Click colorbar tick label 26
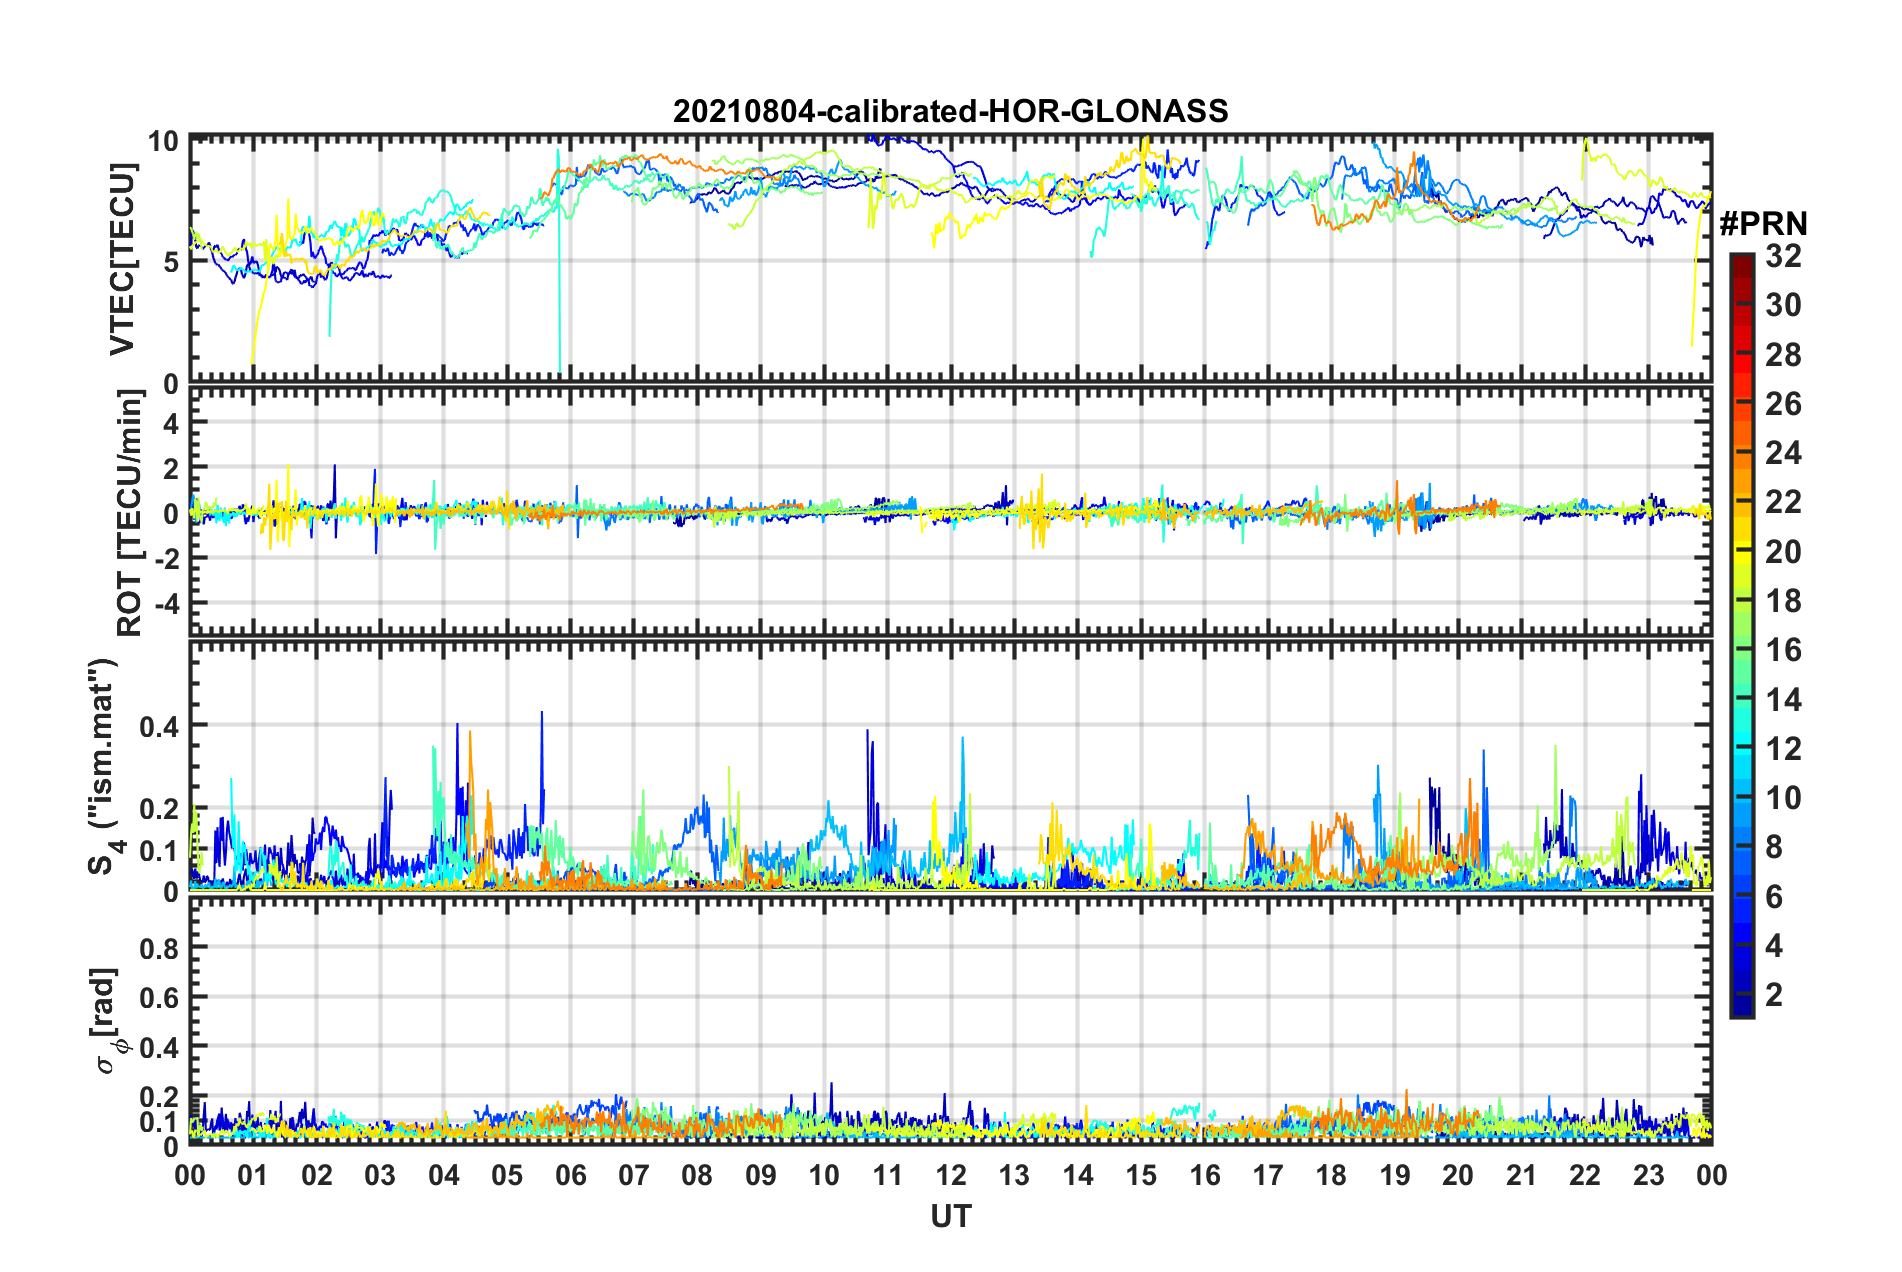Screen dimensions: 1902x1272 (x=1783, y=404)
